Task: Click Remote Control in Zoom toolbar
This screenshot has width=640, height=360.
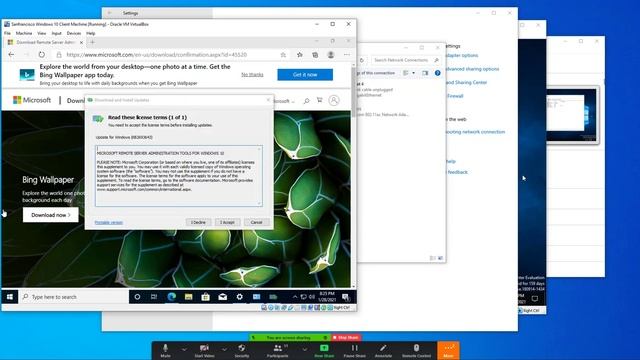Action: pyautogui.click(x=416, y=350)
